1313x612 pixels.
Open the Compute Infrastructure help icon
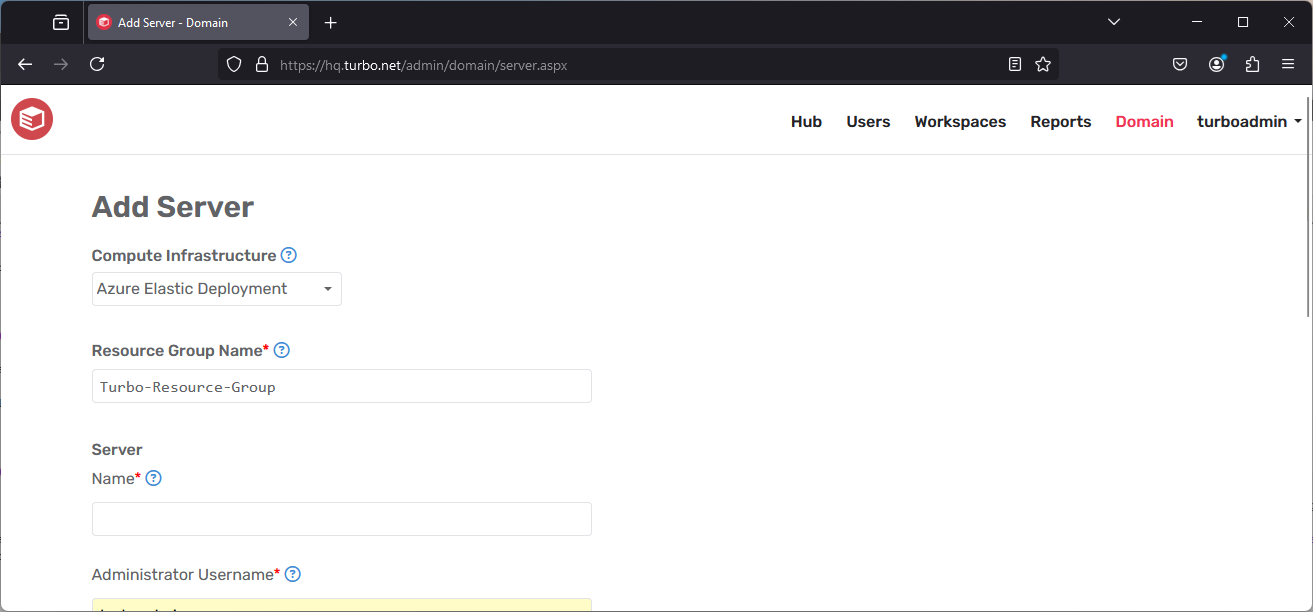tap(288, 255)
